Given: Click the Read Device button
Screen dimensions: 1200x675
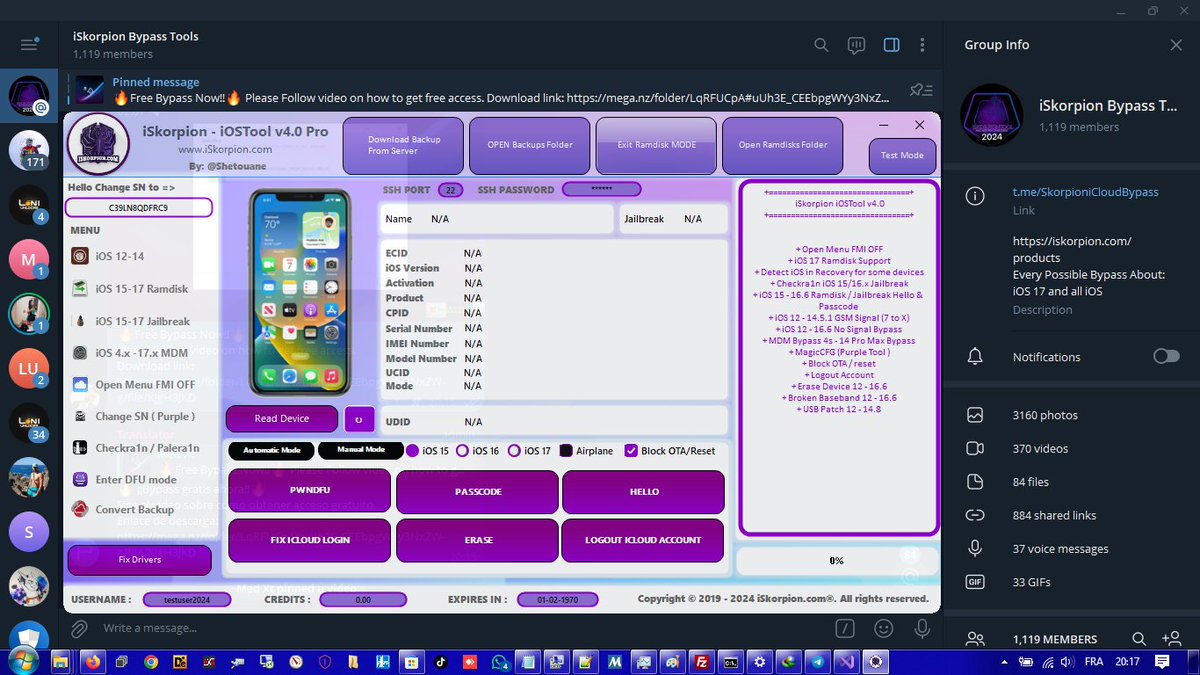Looking at the screenshot, I should pos(282,419).
